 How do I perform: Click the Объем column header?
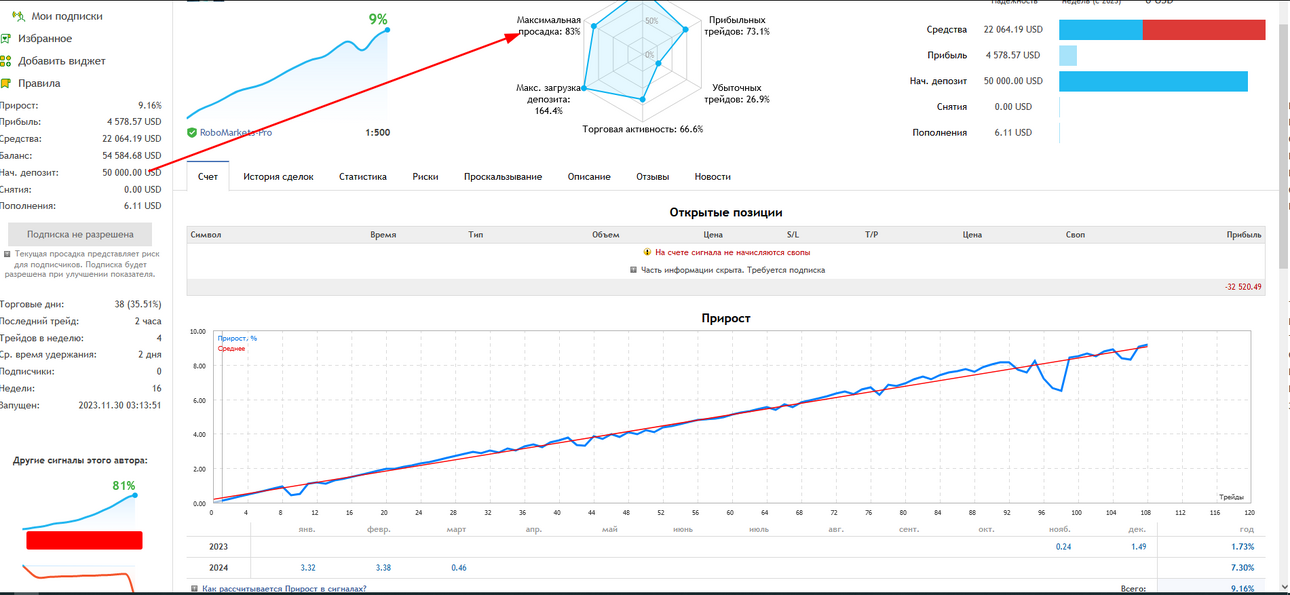(x=606, y=235)
